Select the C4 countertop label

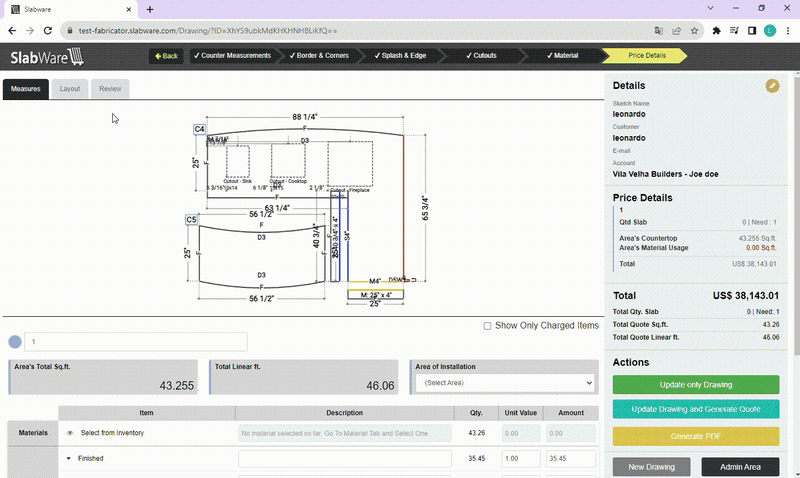(x=199, y=129)
